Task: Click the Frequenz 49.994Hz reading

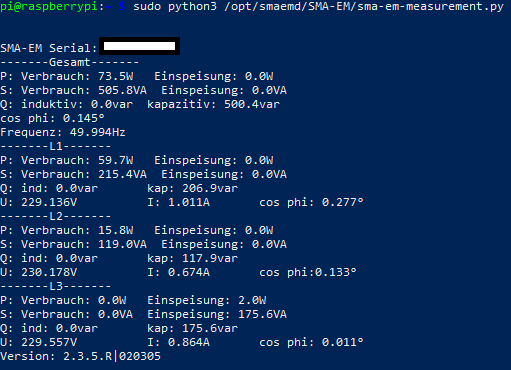Action: (63, 132)
